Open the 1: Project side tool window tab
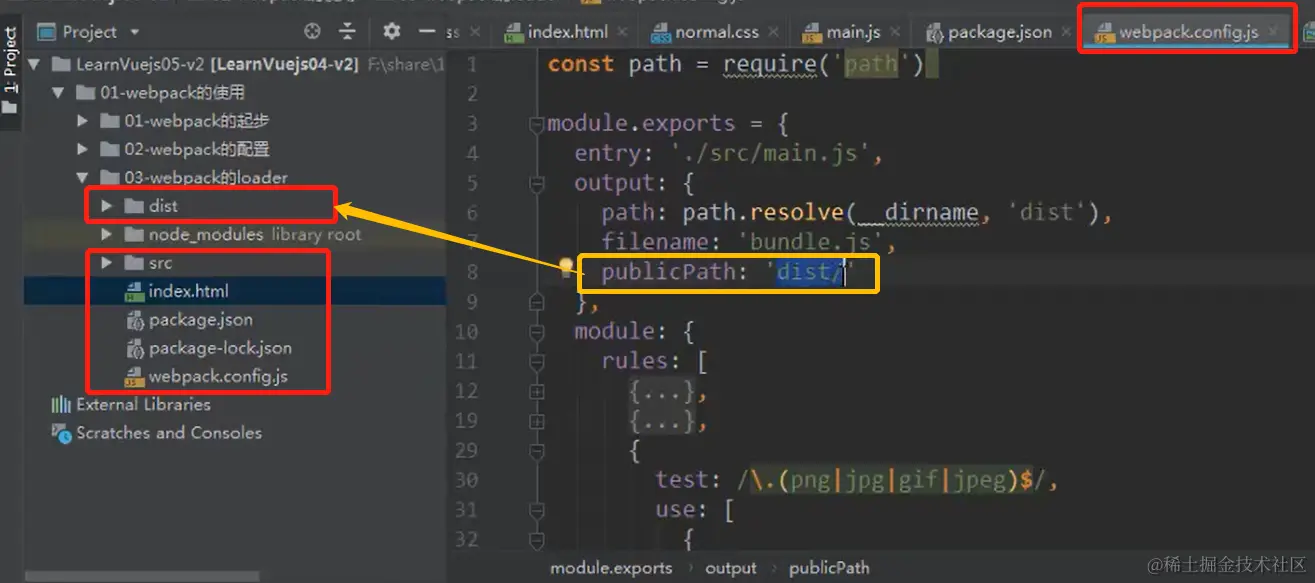1315x583 pixels. pyautogui.click(x=11, y=70)
